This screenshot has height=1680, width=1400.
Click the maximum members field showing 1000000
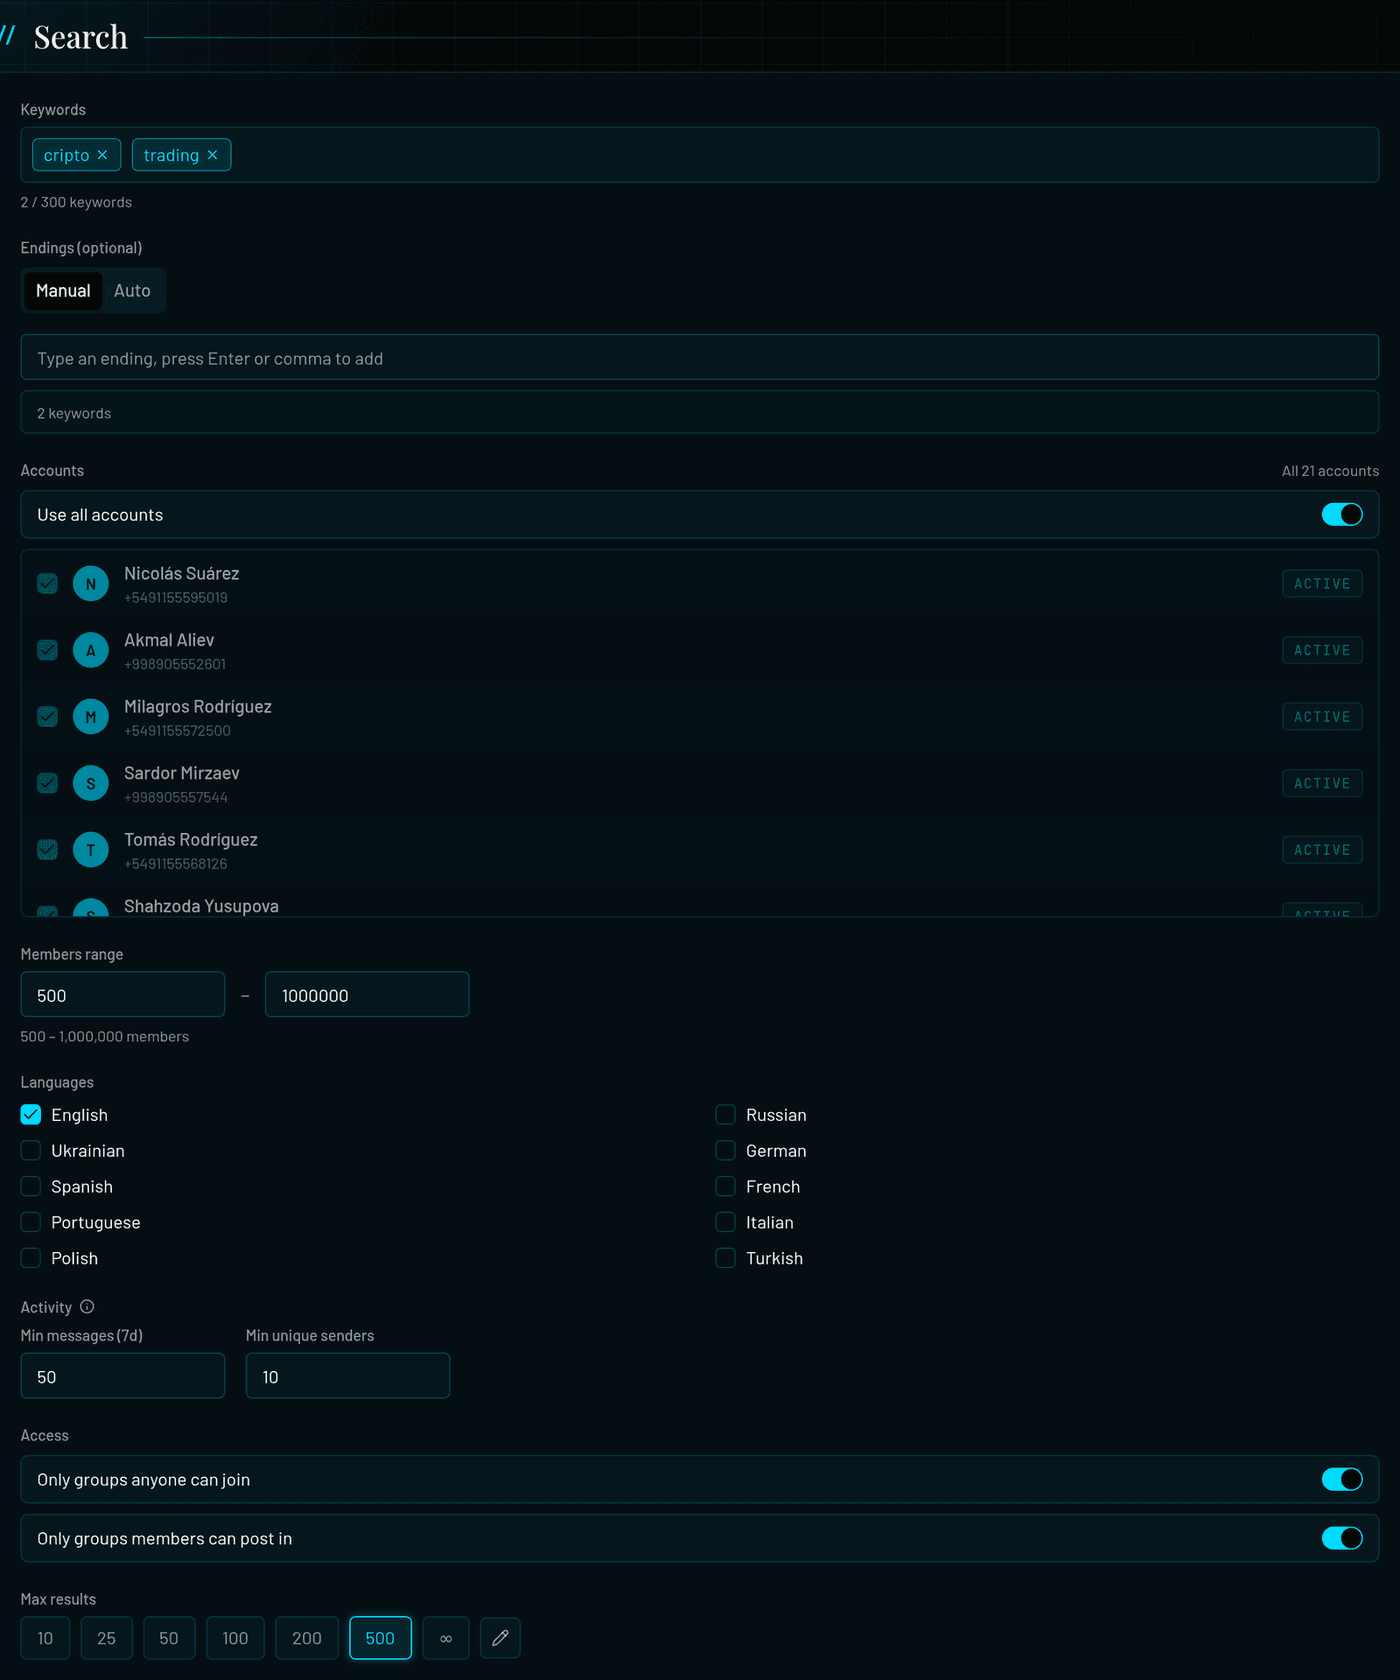point(367,994)
